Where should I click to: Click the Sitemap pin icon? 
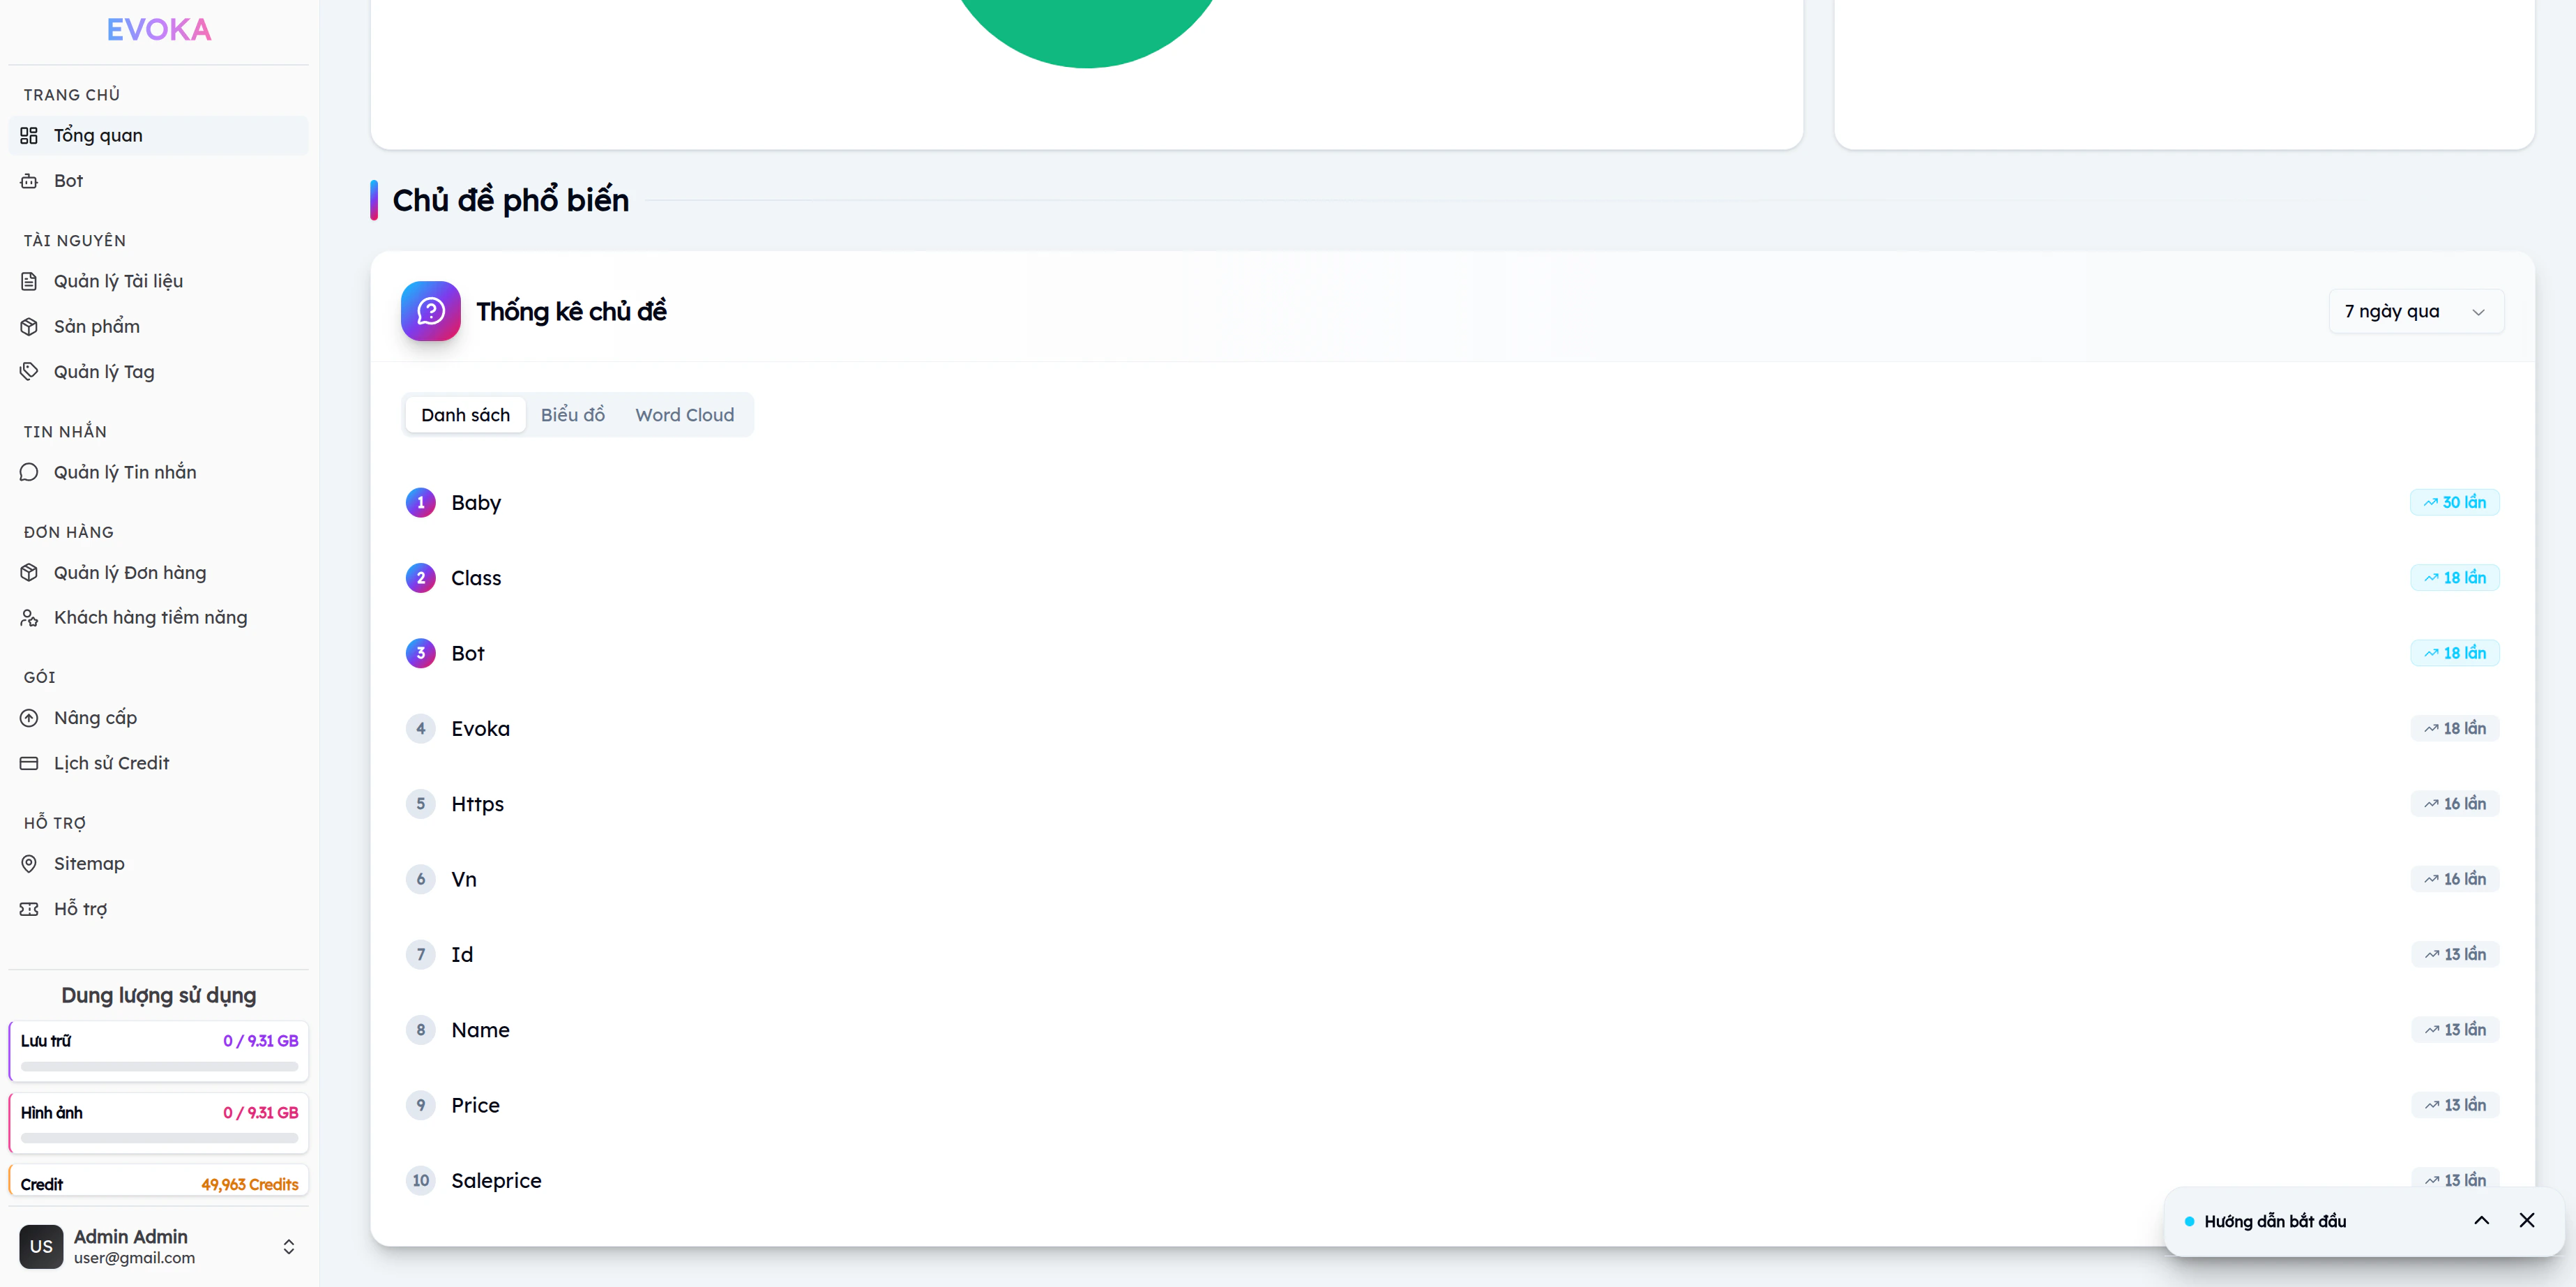pos(29,863)
